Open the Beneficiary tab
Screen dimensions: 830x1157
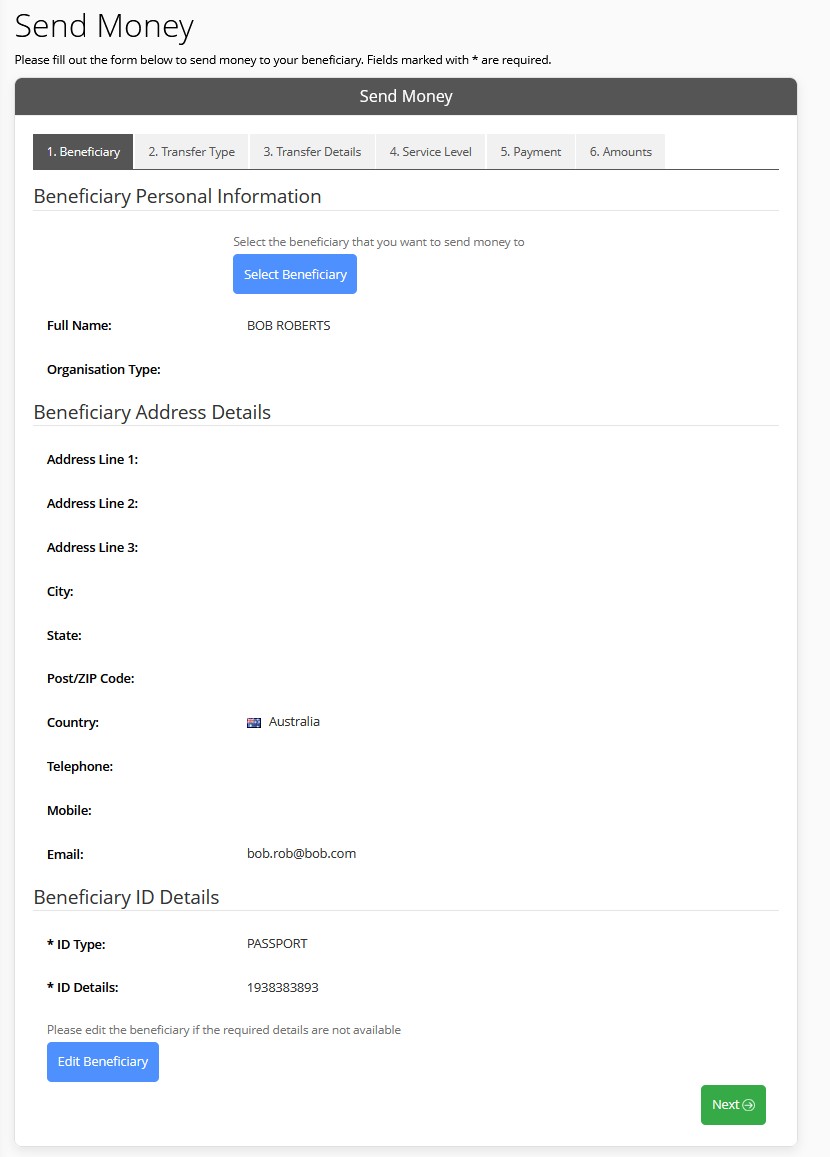pos(83,151)
